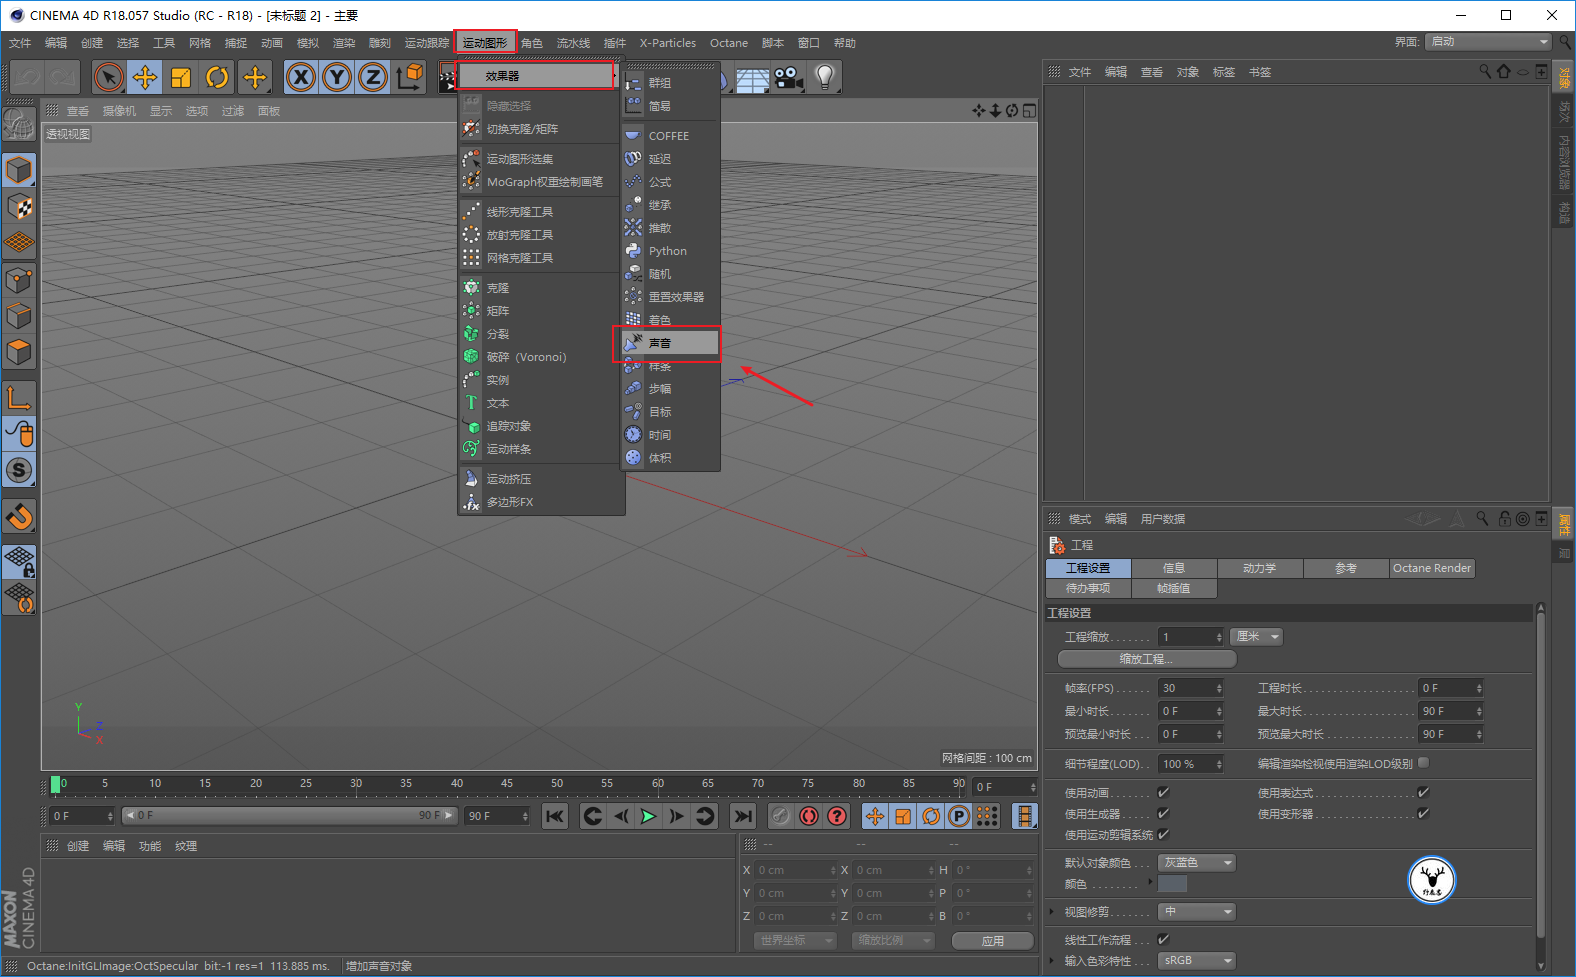Jump to start of animation
Screen dimensions: 1576x977
tap(555, 816)
